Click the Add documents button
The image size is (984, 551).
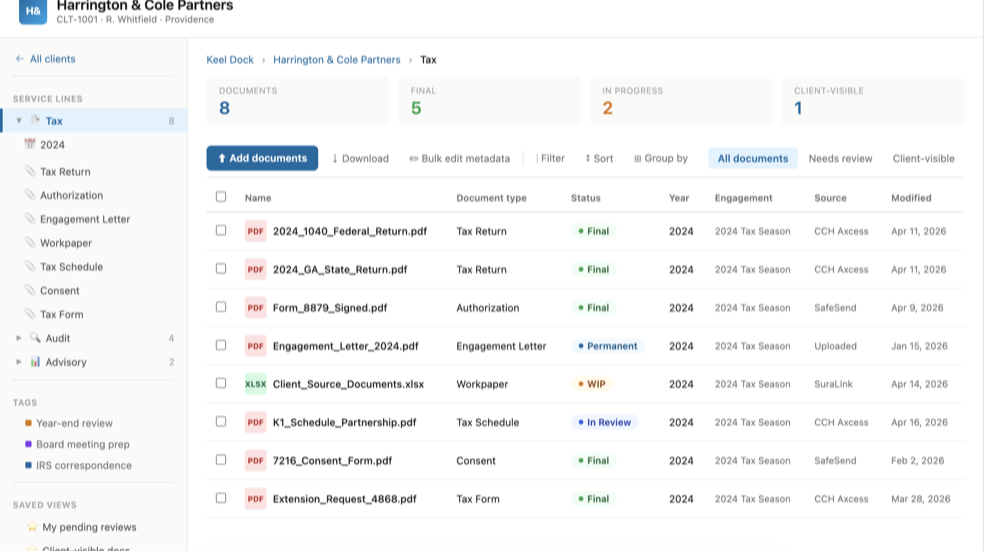point(262,158)
